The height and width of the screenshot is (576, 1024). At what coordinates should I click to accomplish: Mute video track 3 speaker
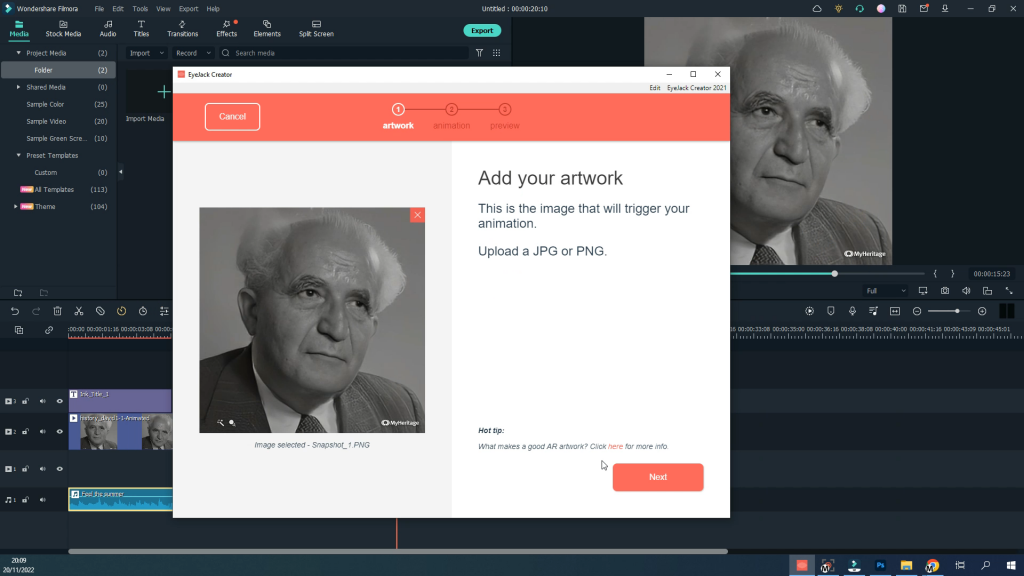pos(42,401)
